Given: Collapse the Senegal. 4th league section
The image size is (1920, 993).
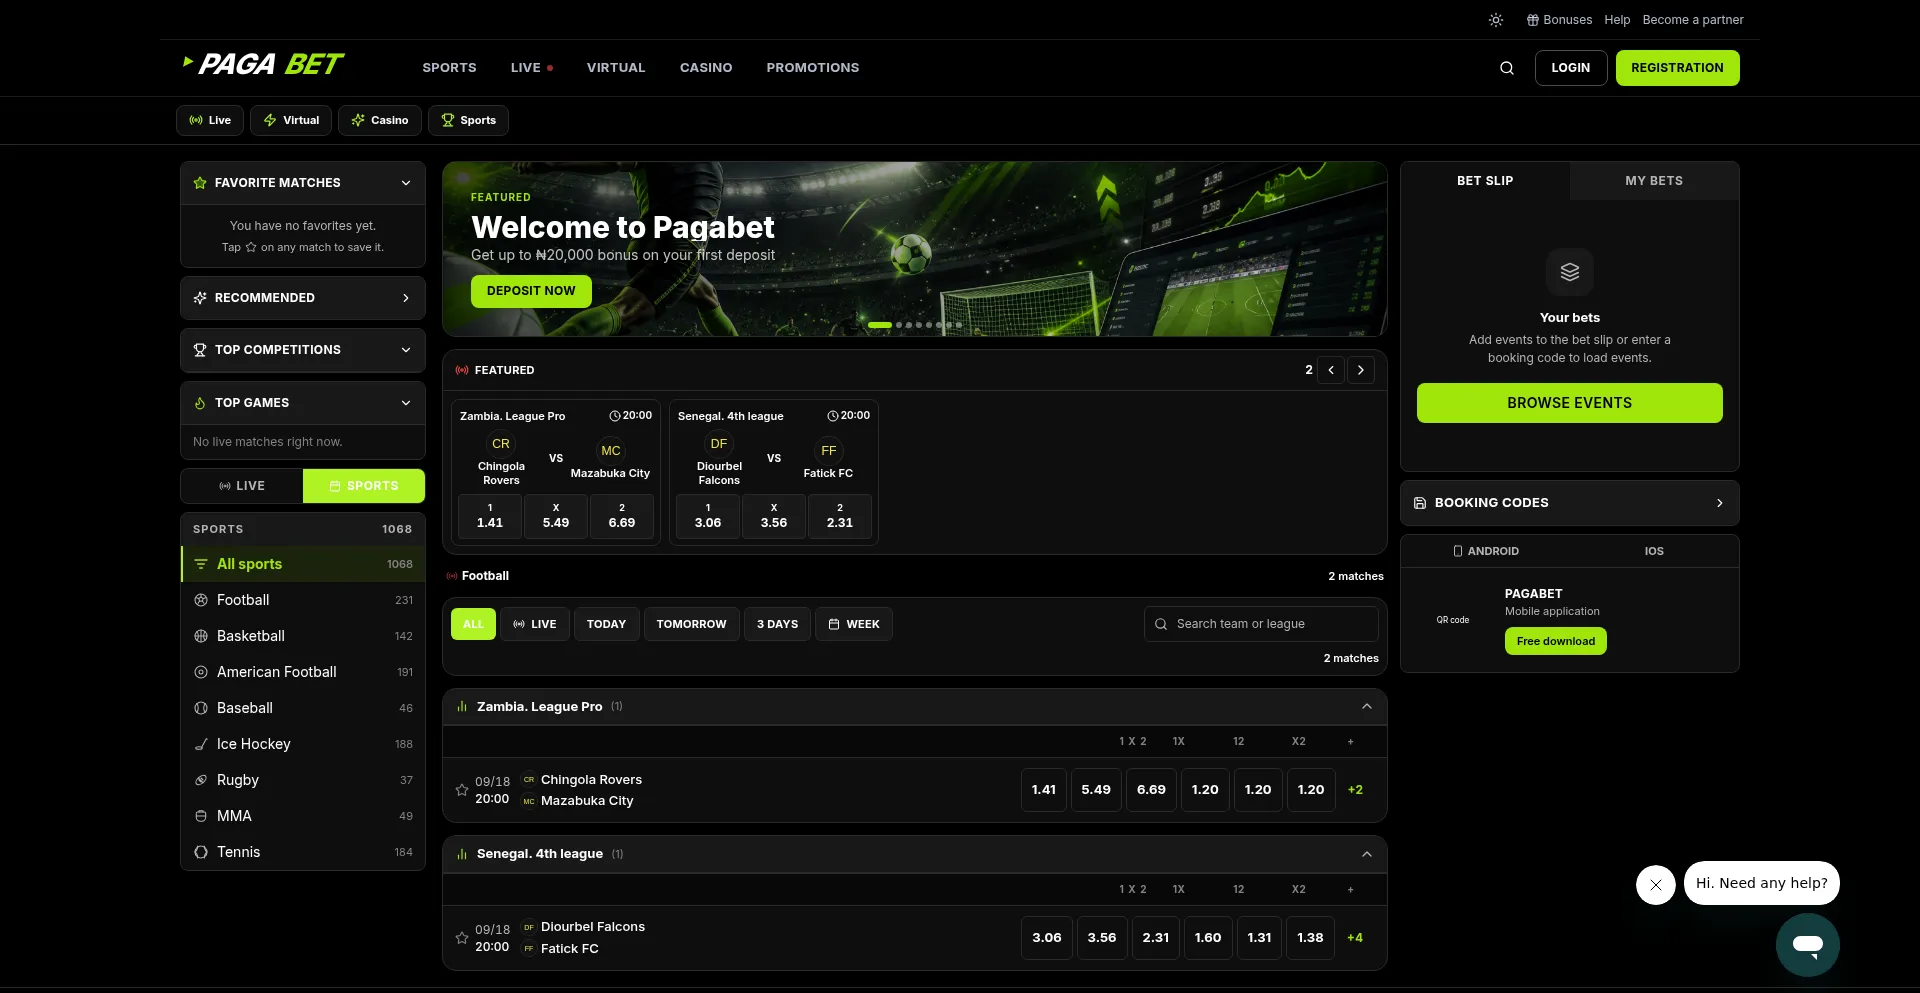Looking at the screenshot, I should (x=1367, y=854).
